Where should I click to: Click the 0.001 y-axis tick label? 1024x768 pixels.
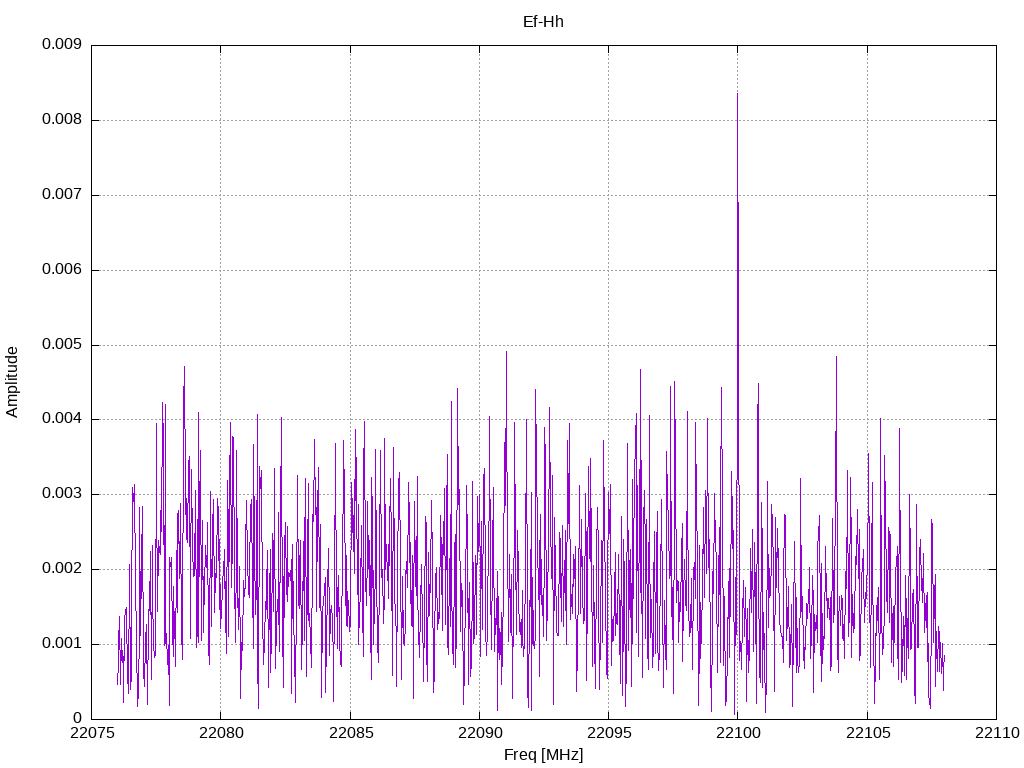pos(61,644)
